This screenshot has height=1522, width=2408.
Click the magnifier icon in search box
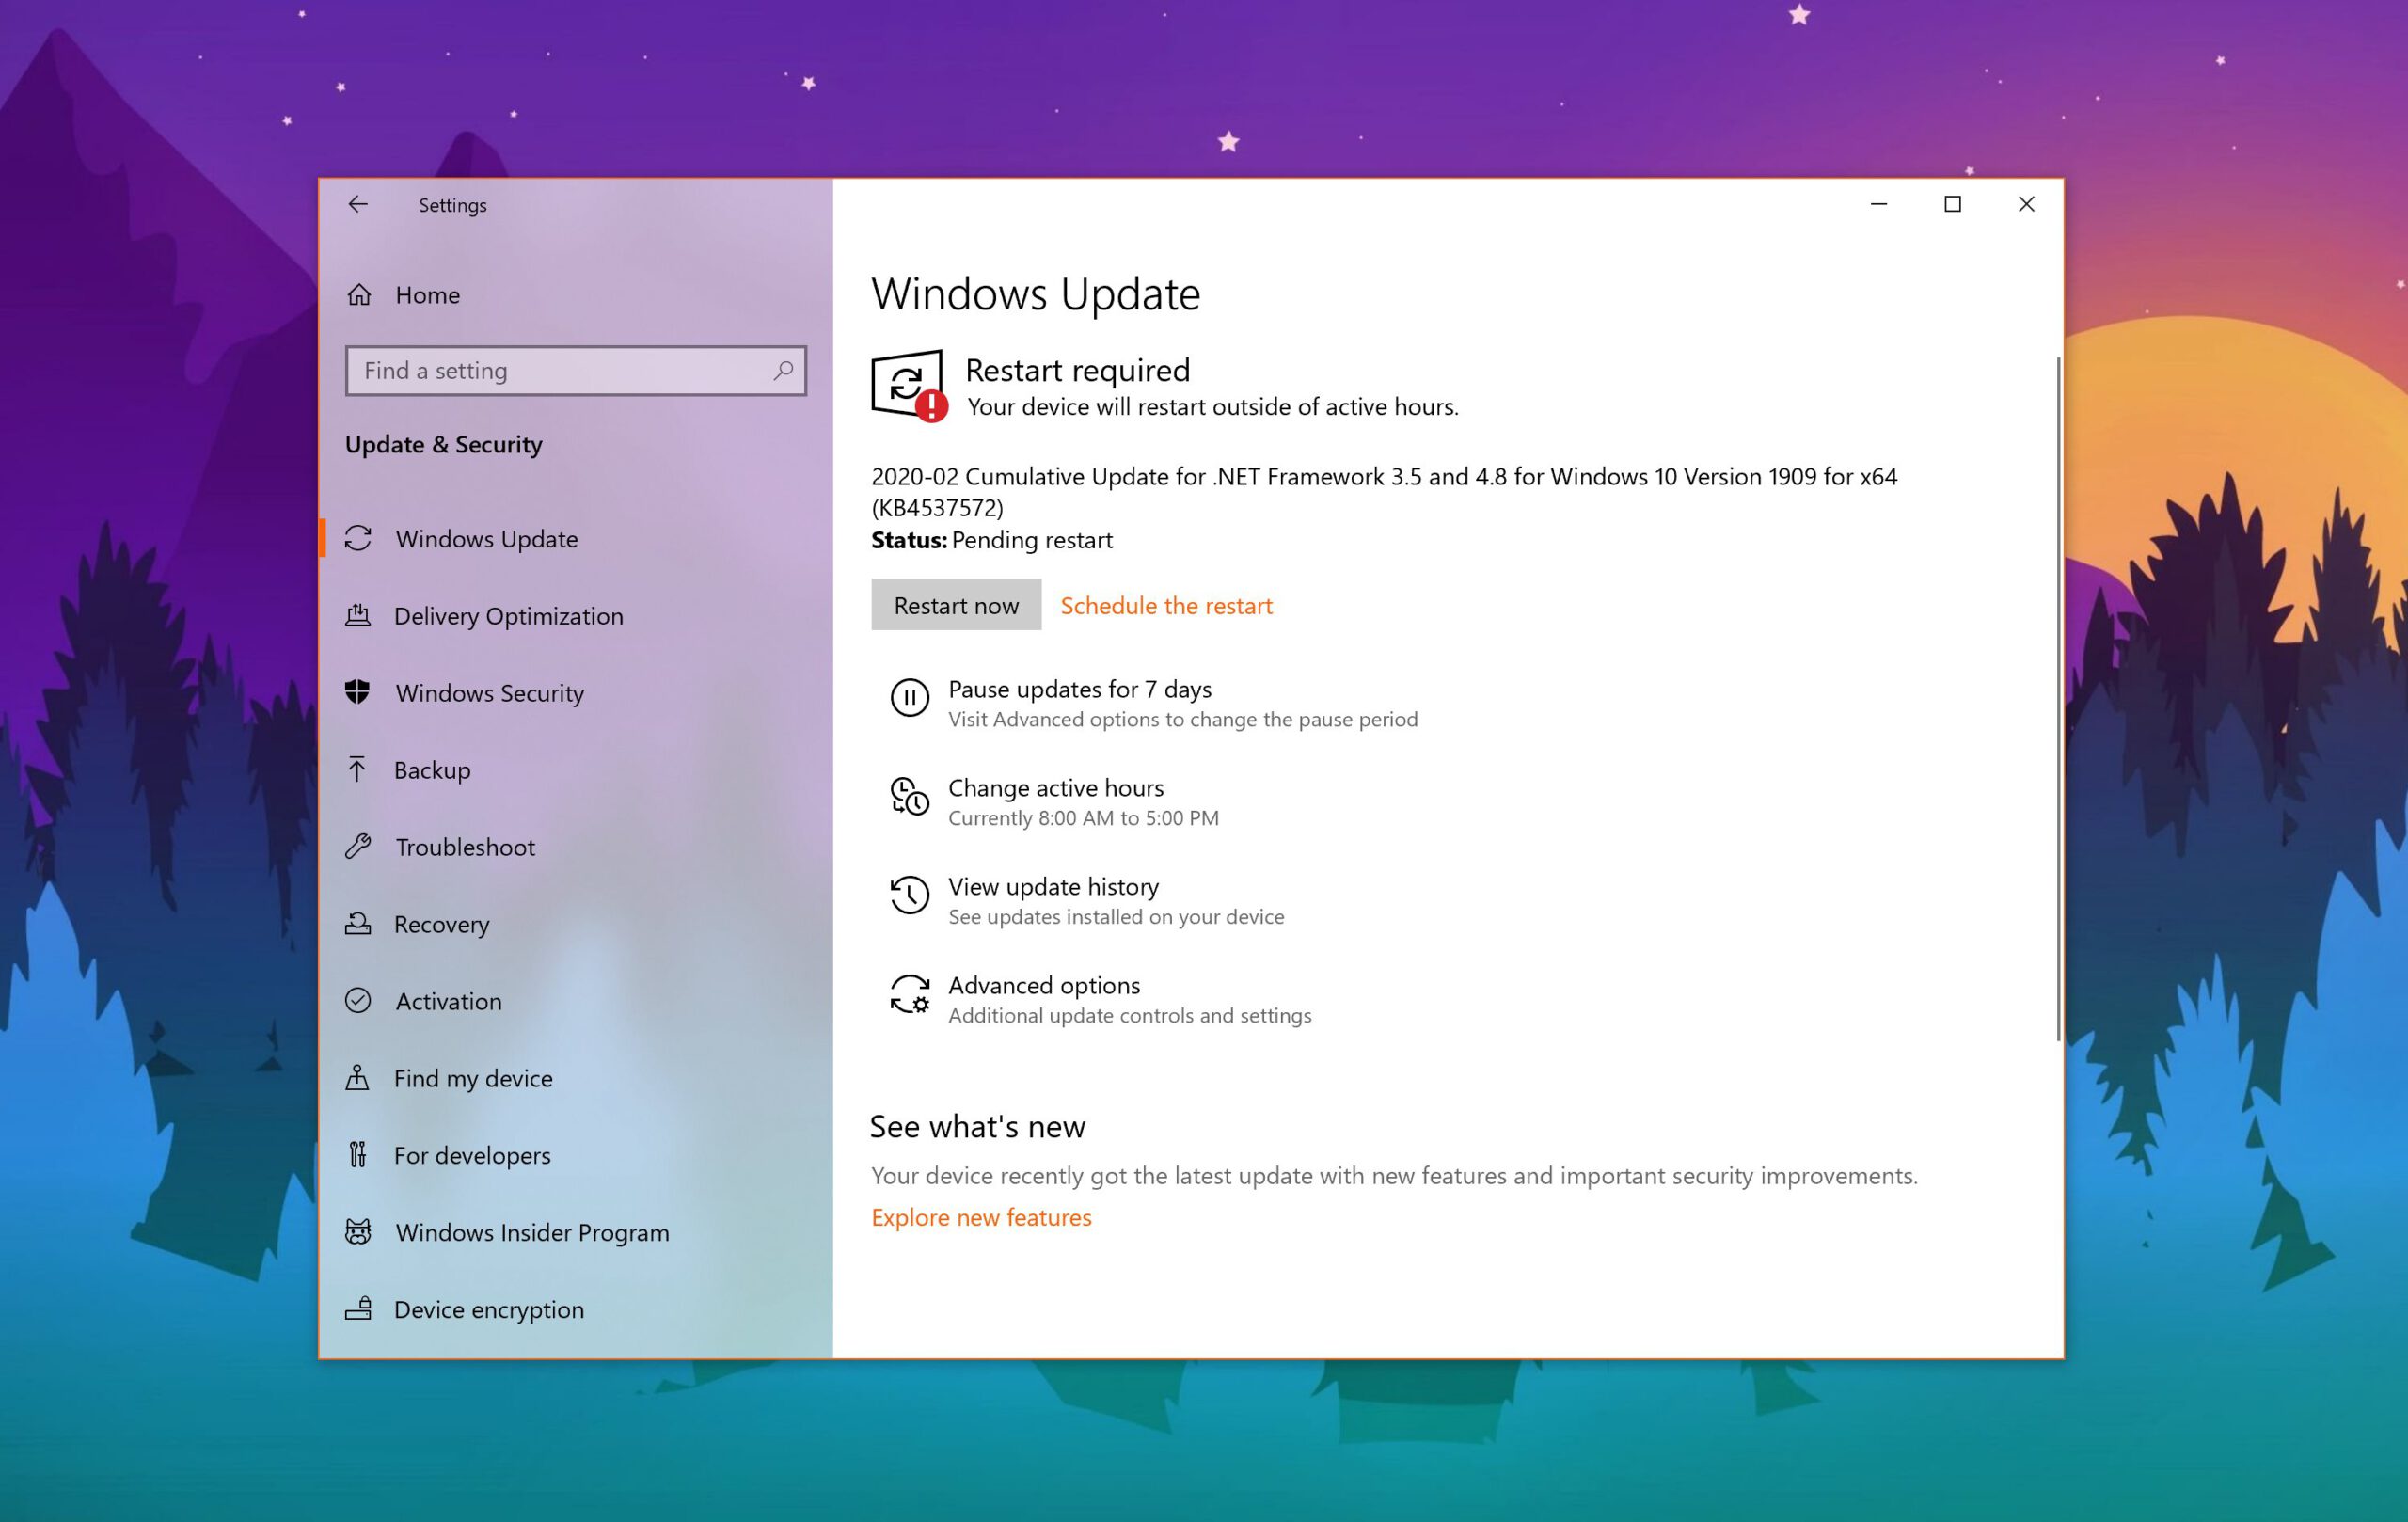tap(783, 371)
